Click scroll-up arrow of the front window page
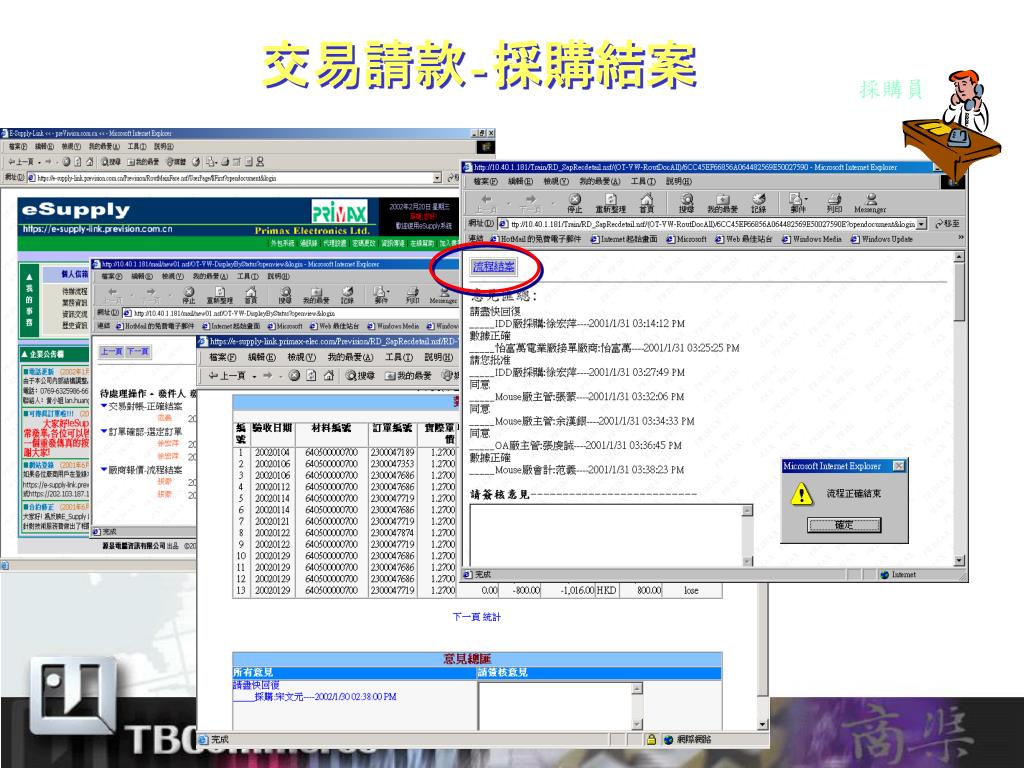Screen dimensions: 1024x768 click(959, 257)
